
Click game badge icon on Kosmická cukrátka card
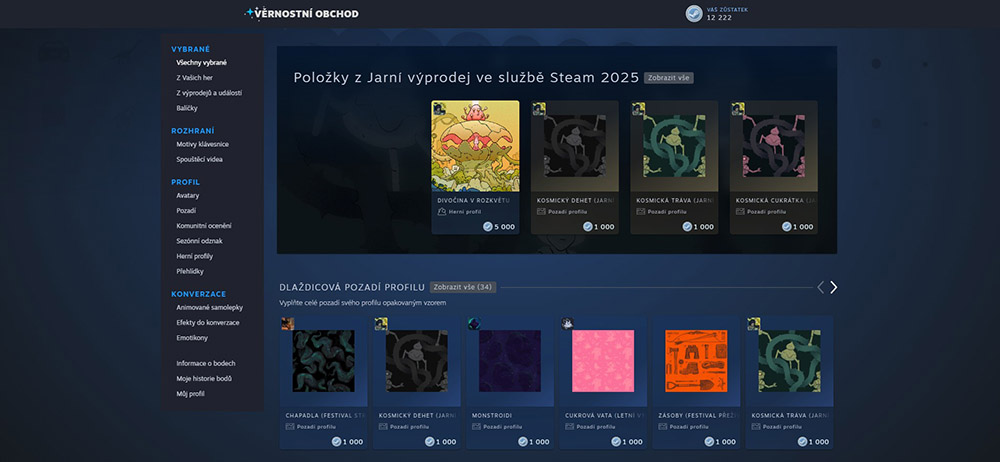pos(737,108)
